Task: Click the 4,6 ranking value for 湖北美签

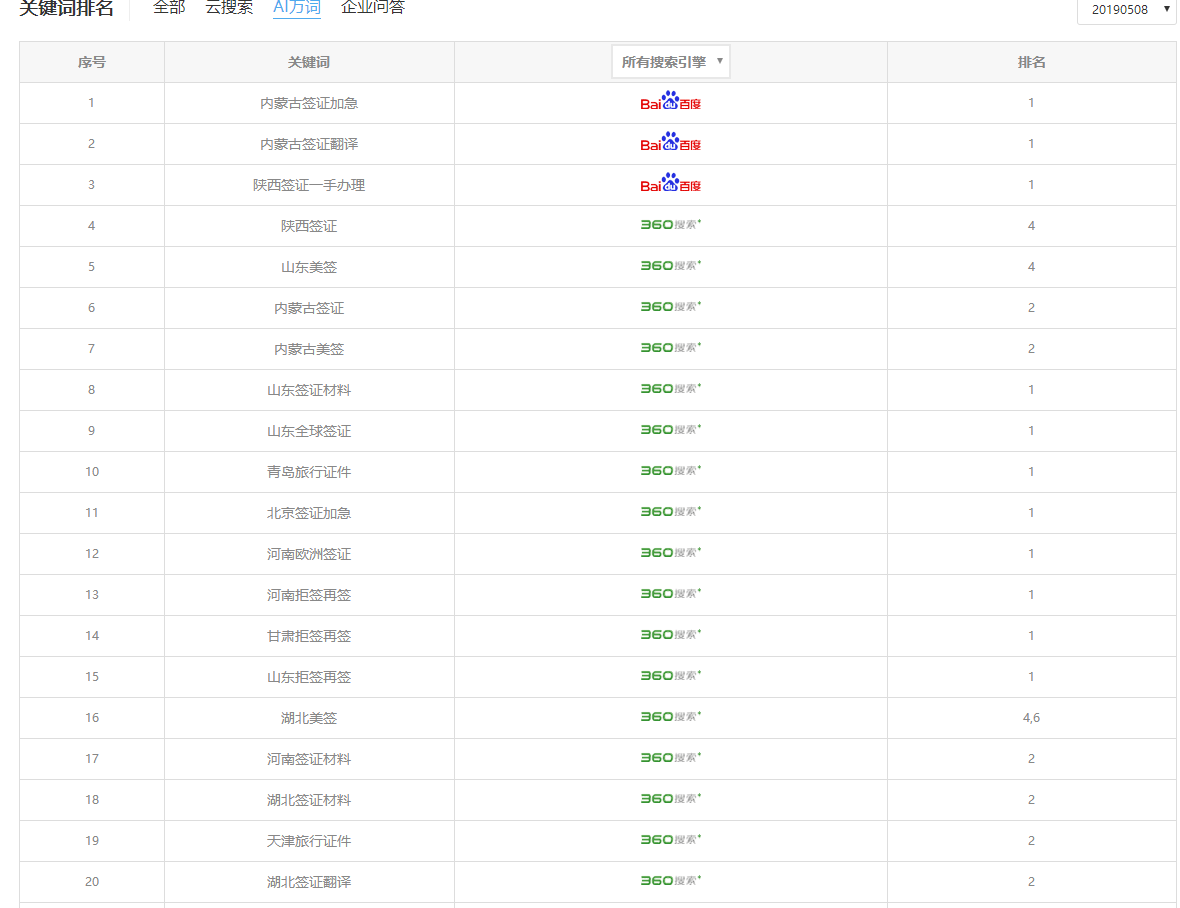Action: click(x=1031, y=718)
